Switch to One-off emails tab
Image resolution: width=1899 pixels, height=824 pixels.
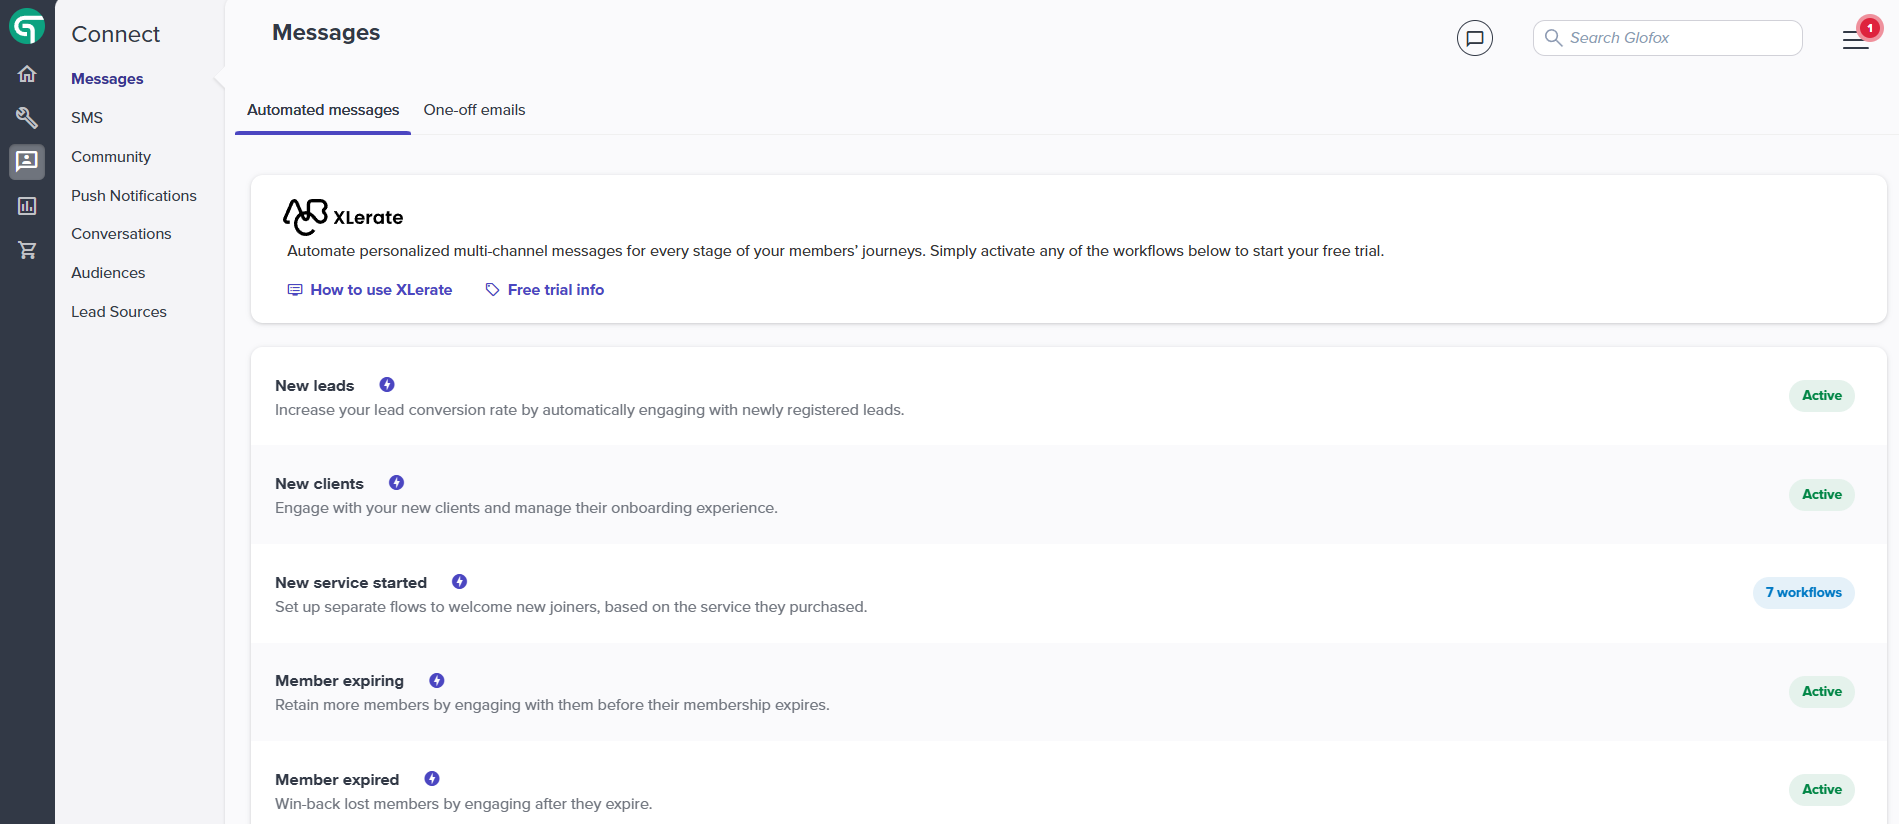coord(474,110)
